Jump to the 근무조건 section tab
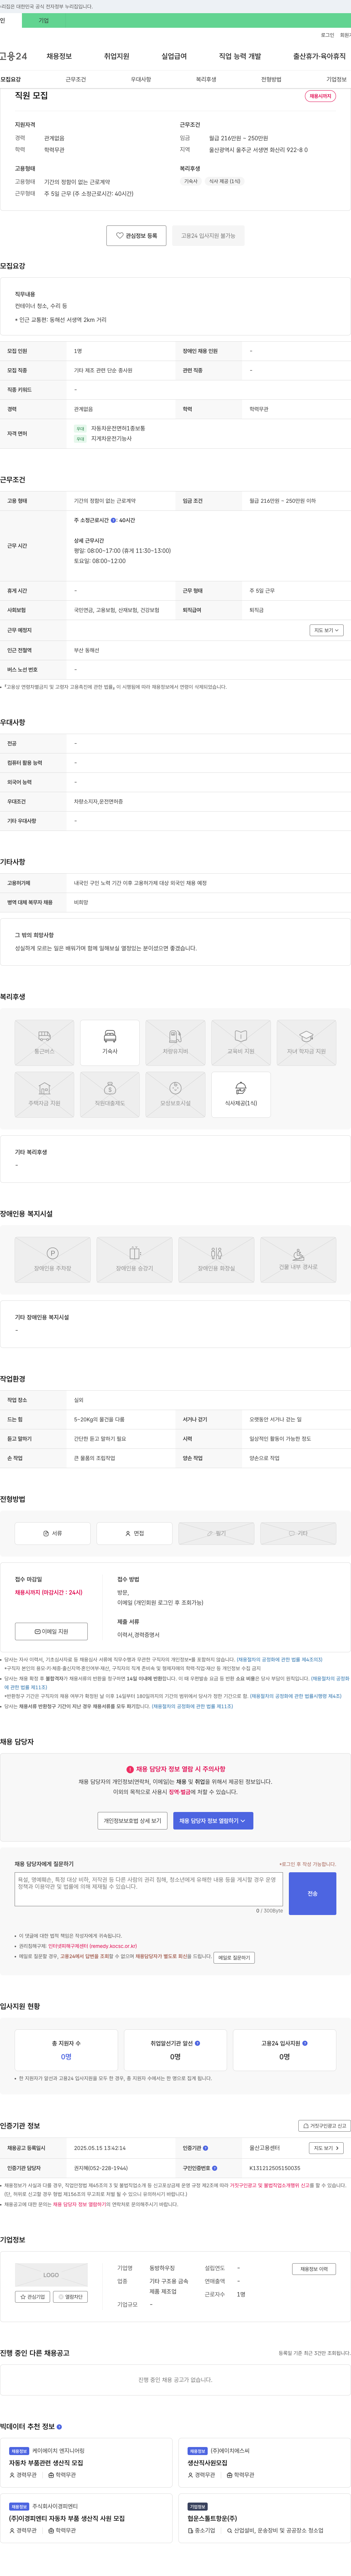351x2576 pixels. pyautogui.click(x=76, y=79)
